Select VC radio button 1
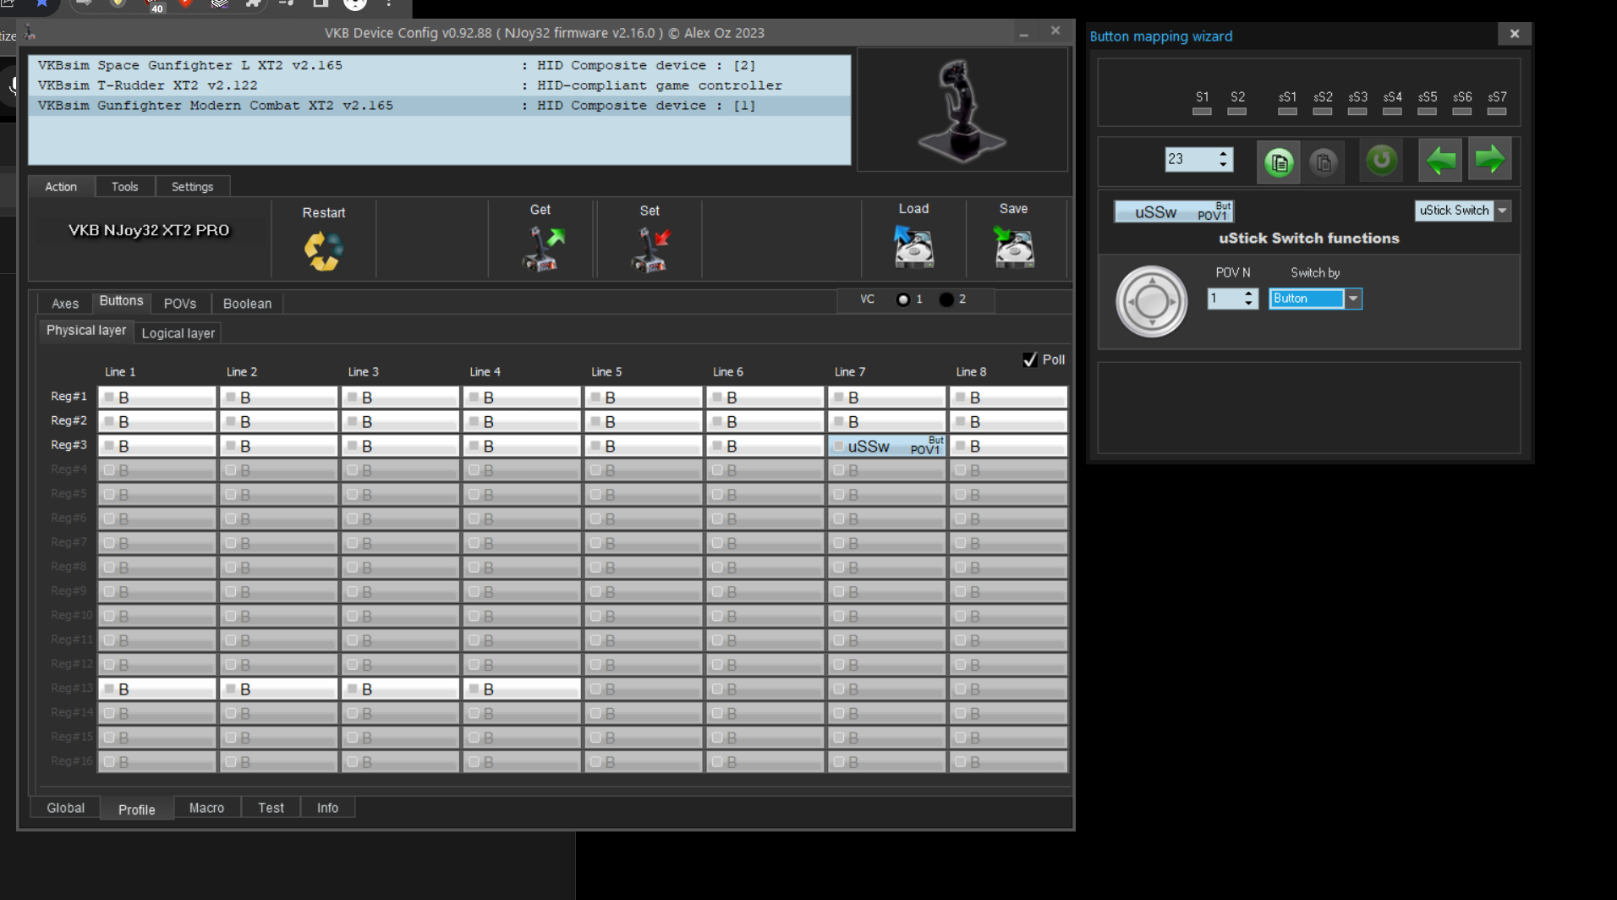Screen dimensions: 1617x900 click(x=903, y=299)
